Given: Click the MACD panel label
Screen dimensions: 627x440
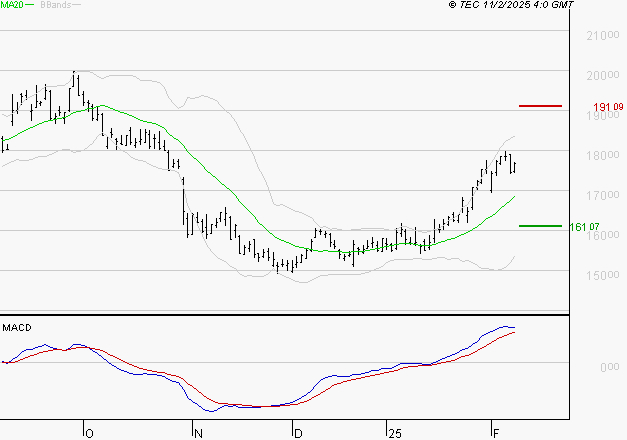Looking at the screenshot, I should pos(17,328).
